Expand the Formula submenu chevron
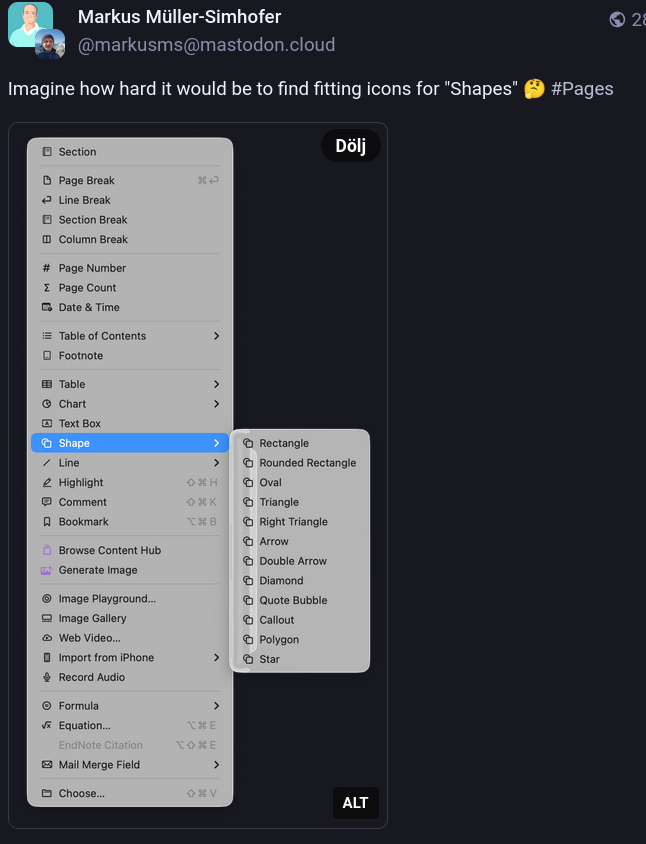This screenshot has height=844, width=646. click(x=216, y=706)
